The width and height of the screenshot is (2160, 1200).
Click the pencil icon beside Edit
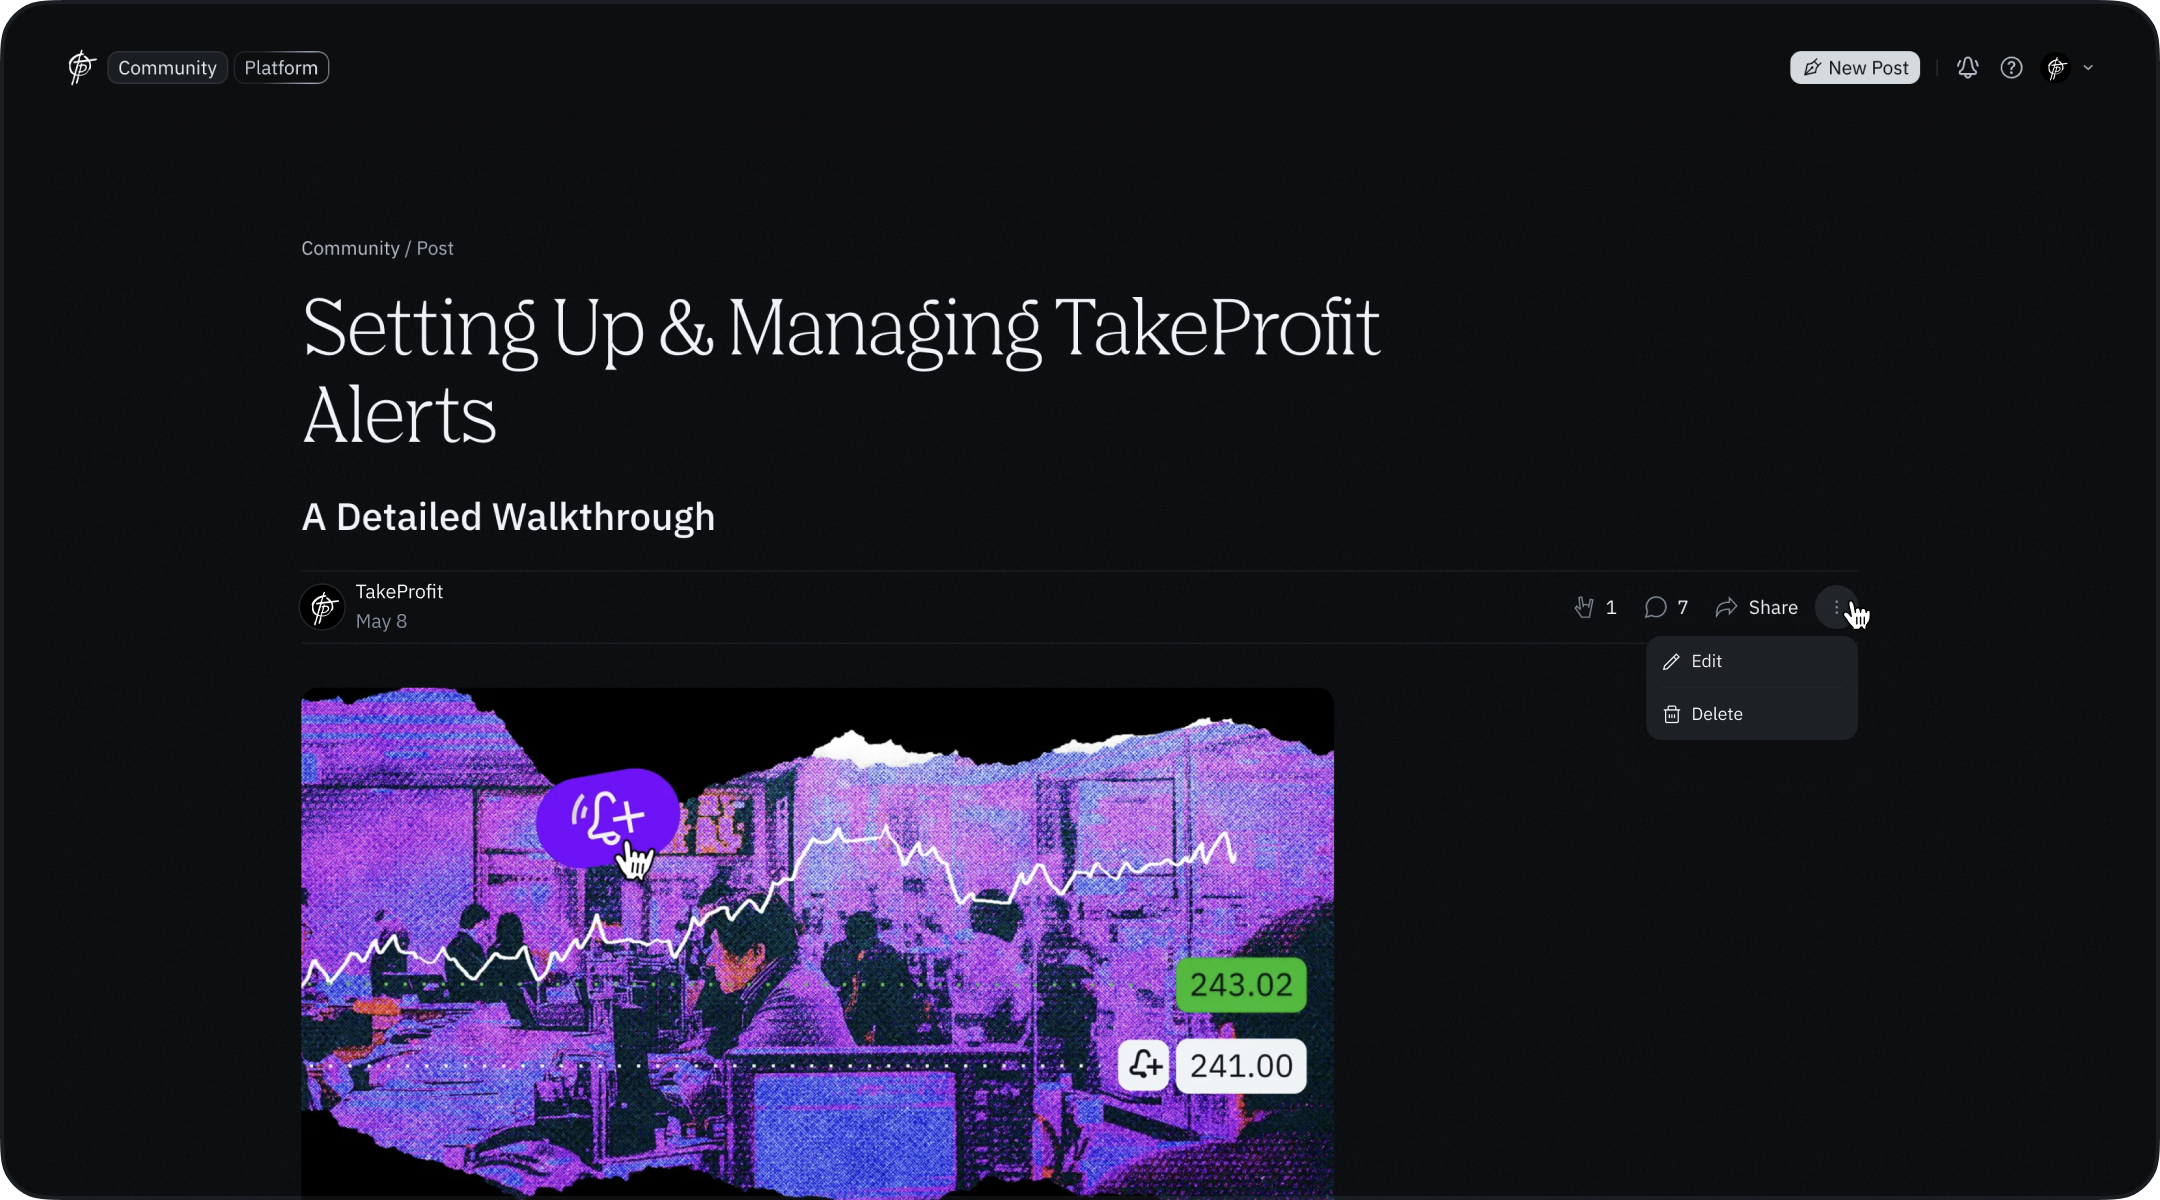click(x=1671, y=662)
